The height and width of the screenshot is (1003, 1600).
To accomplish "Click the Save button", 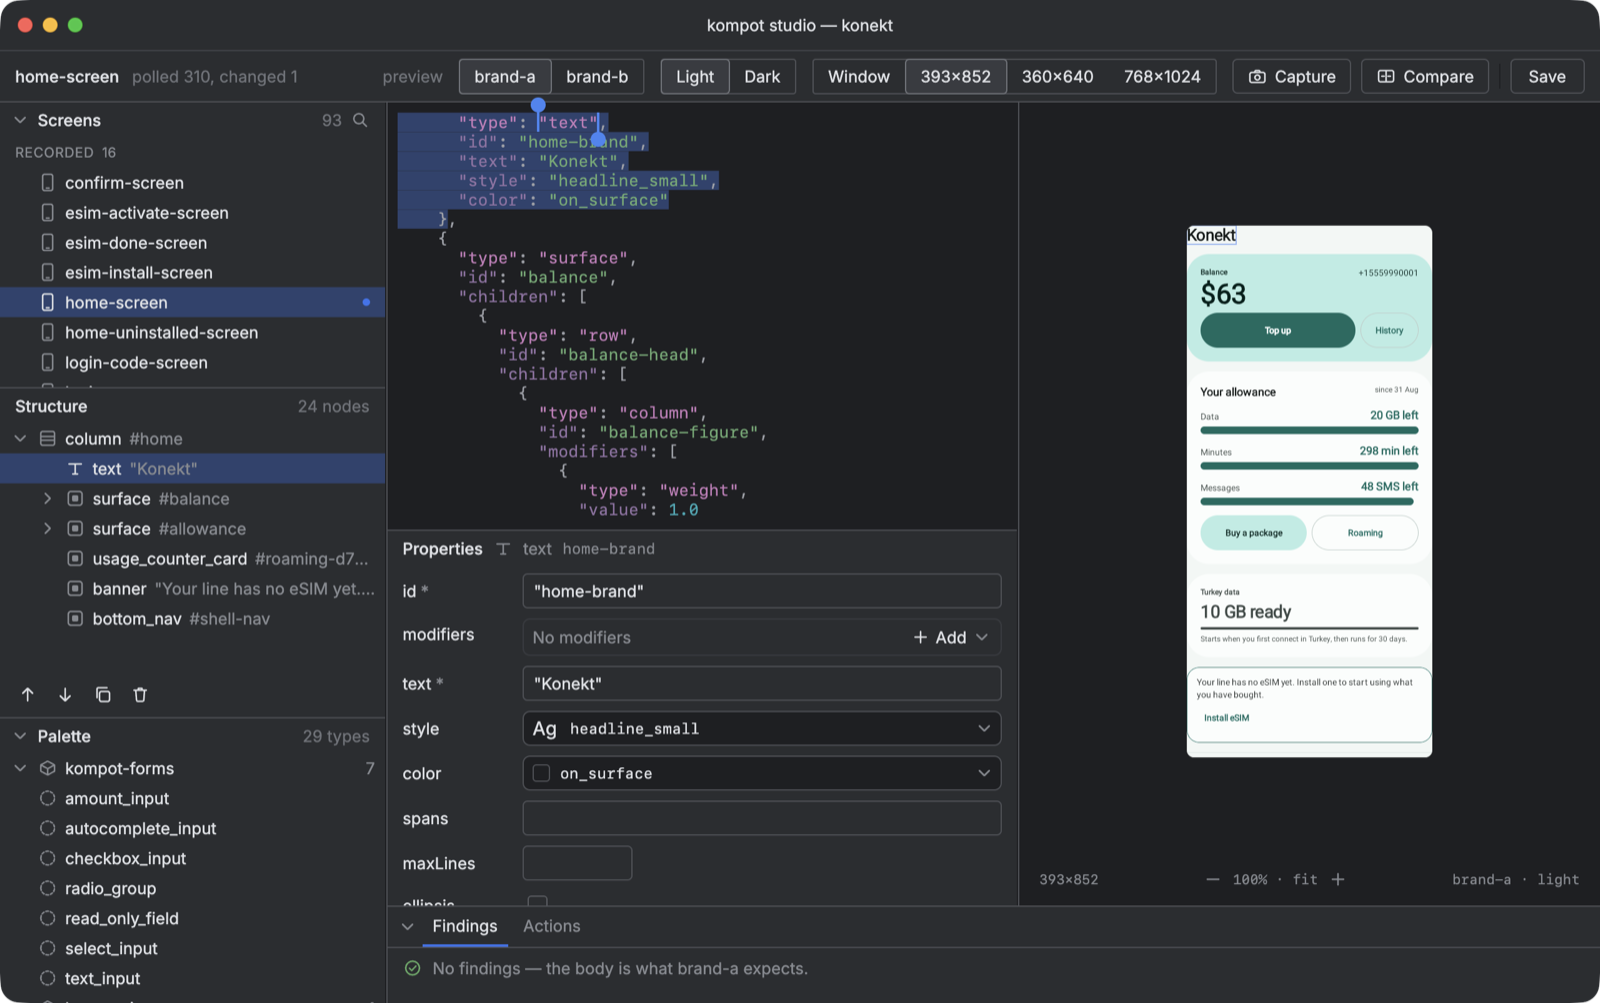I will pyautogui.click(x=1547, y=77).
